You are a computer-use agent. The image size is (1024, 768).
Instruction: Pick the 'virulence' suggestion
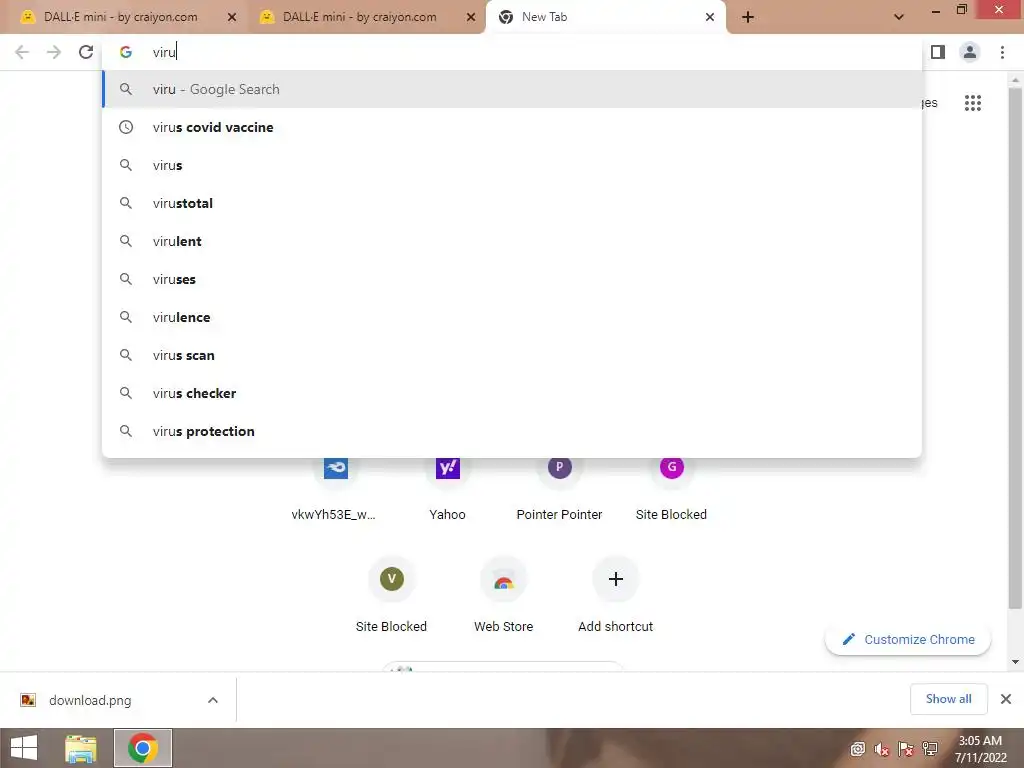point(511,317)
